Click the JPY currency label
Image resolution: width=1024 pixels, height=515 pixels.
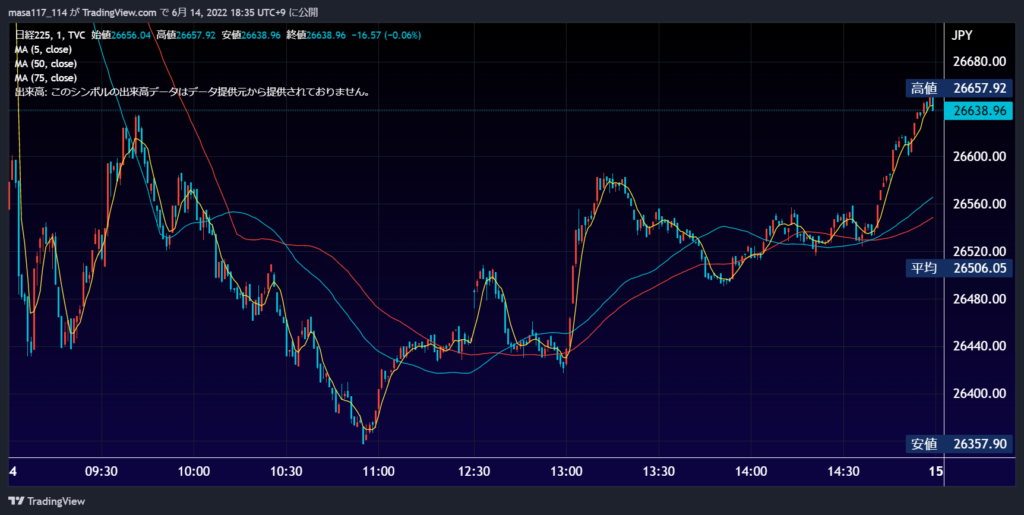(x=963, y=36)
